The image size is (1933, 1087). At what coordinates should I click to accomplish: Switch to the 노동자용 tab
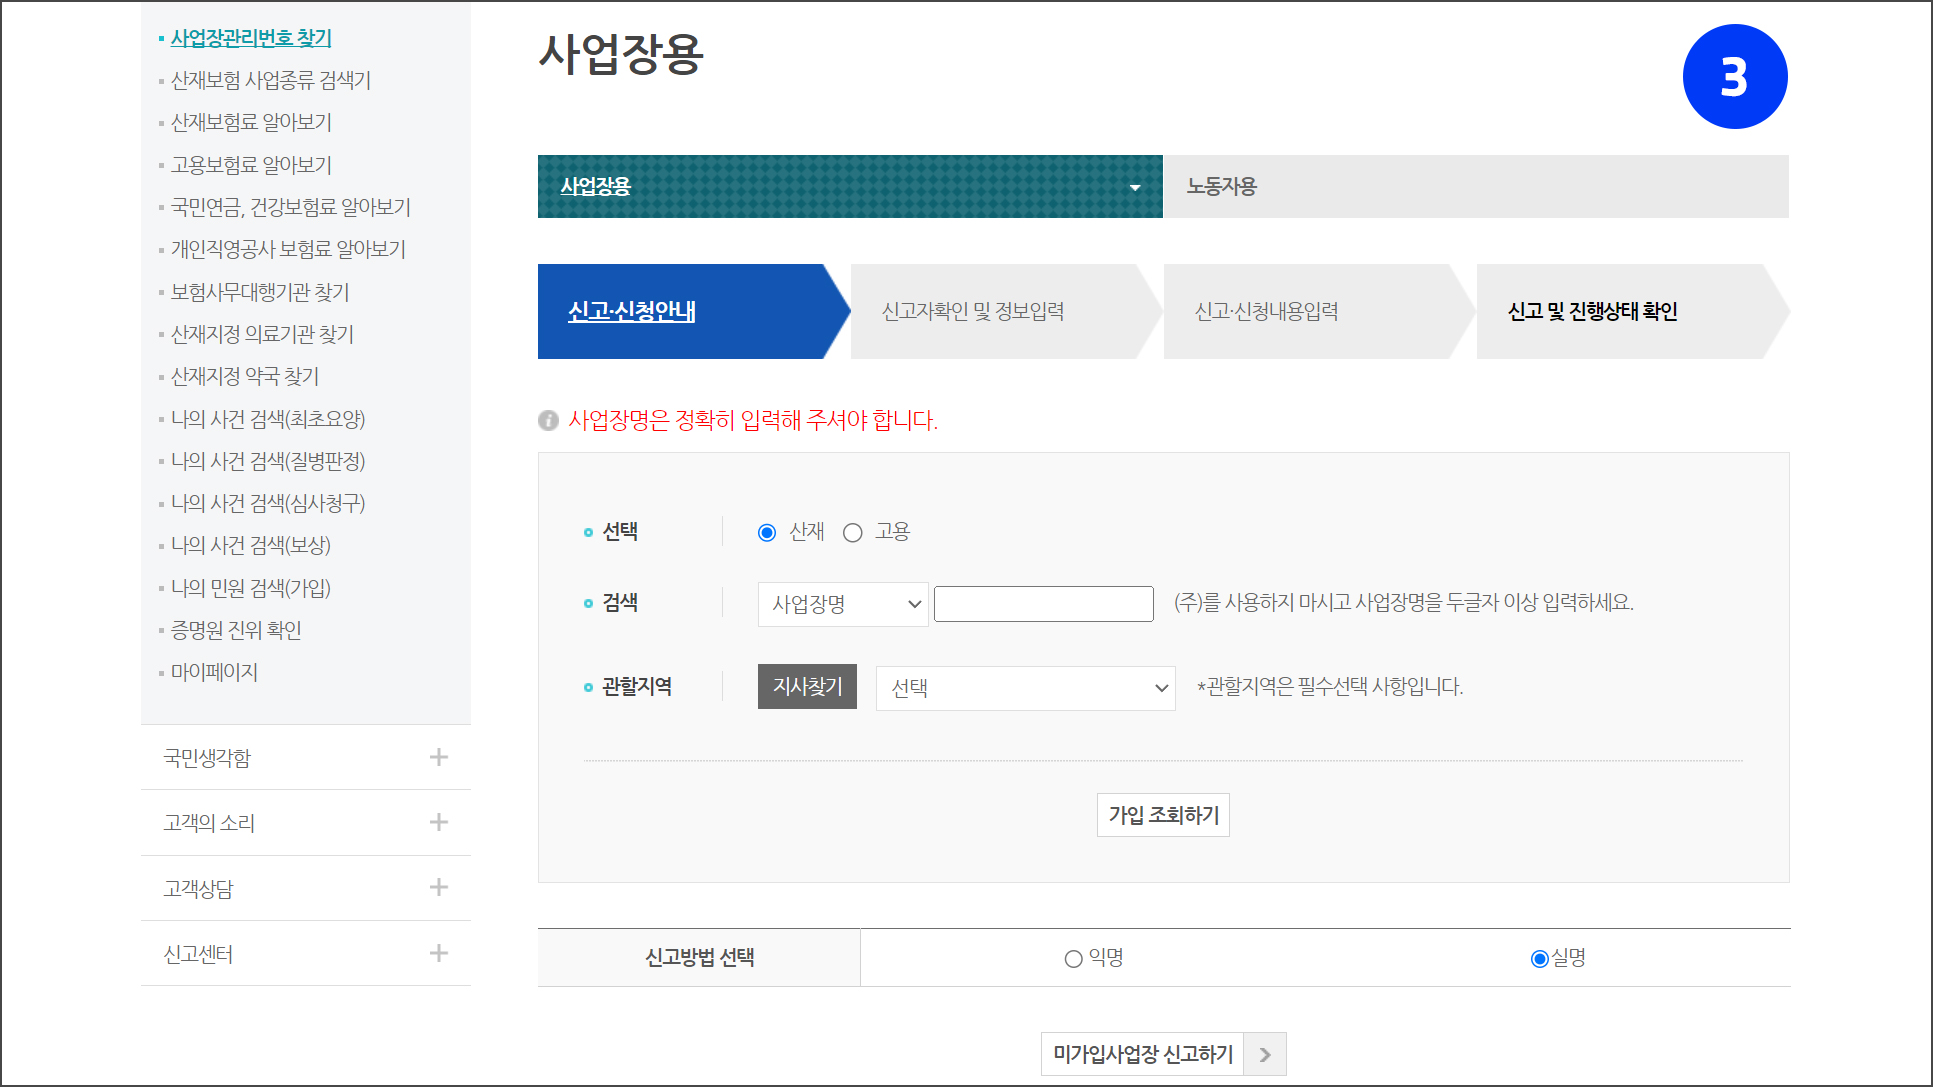click(1476, 186)
